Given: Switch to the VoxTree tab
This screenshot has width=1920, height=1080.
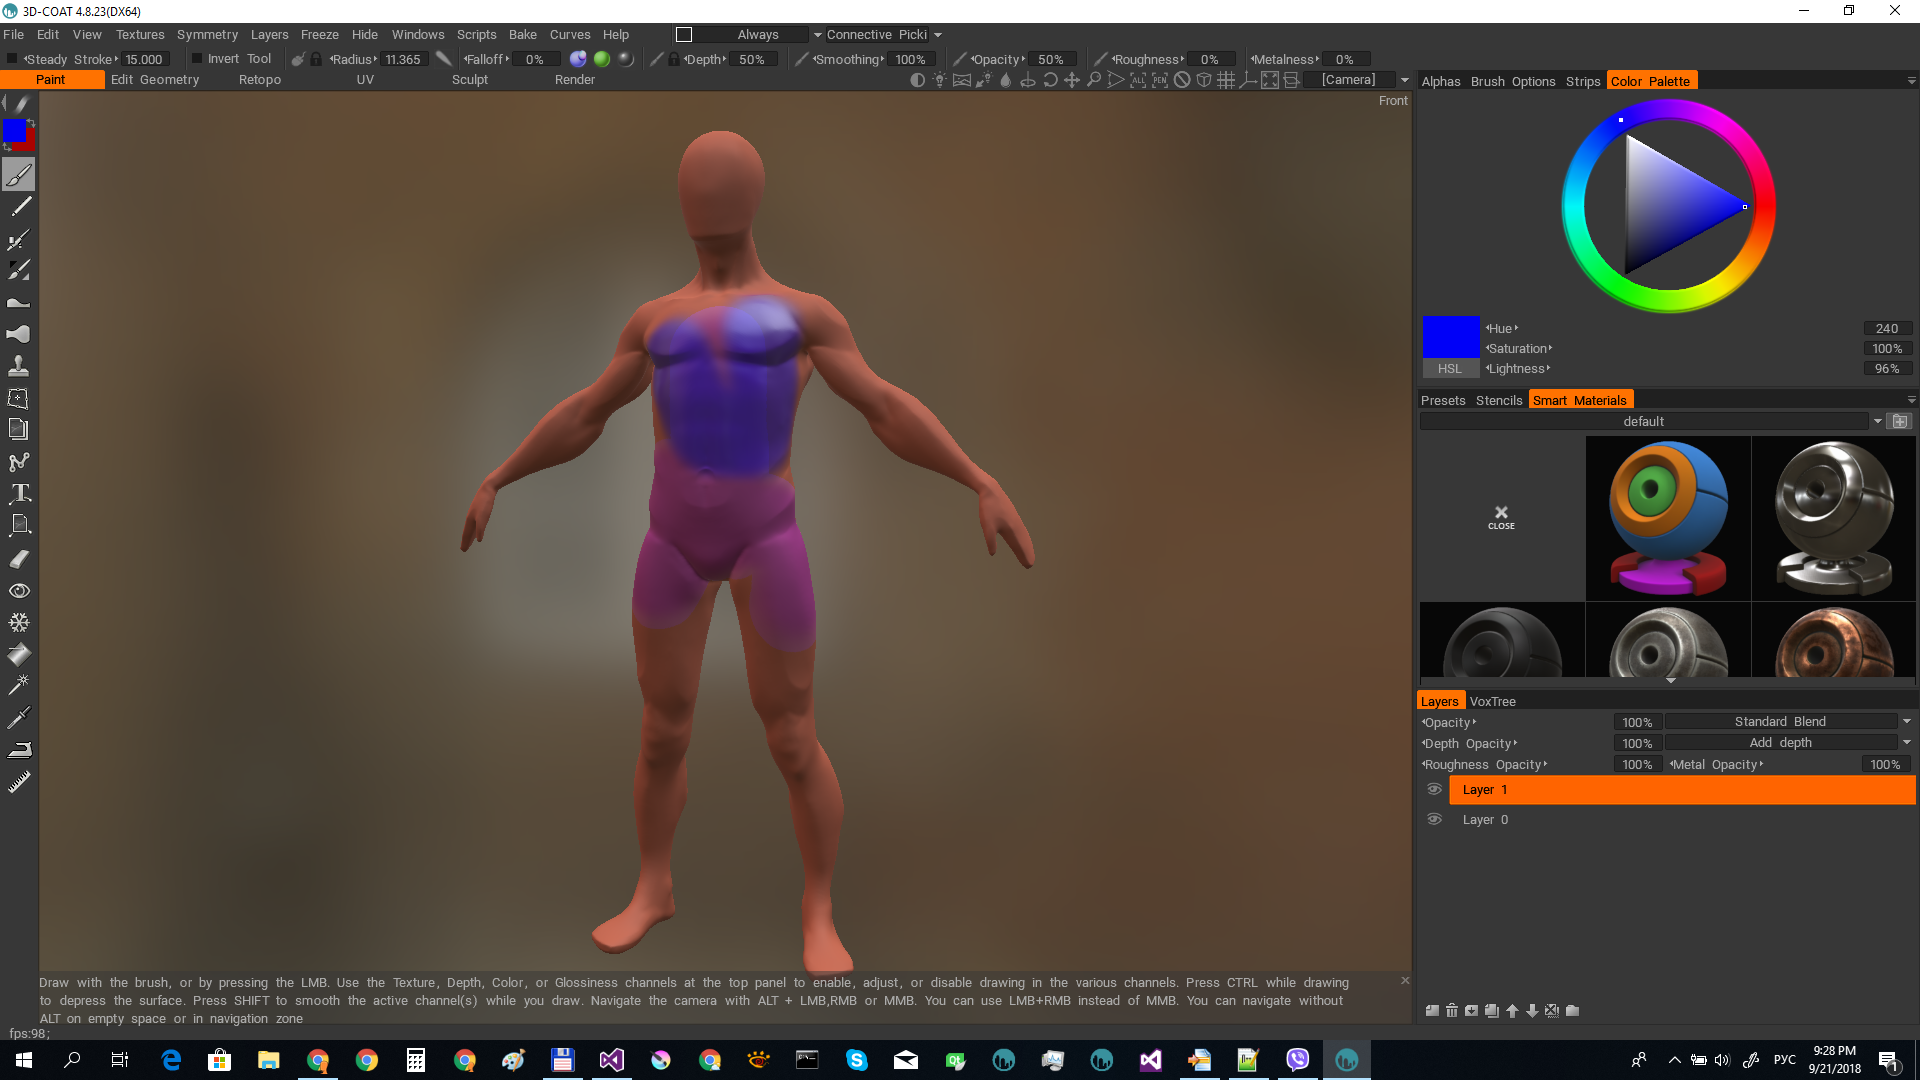Looking at the screenshot, I should (x=1492, y=701).
